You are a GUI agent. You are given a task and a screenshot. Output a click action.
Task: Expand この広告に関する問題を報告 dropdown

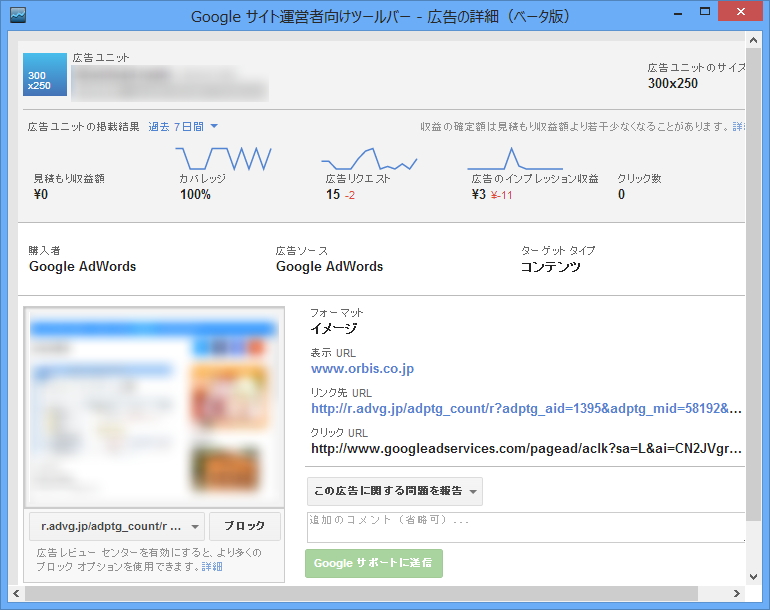tap(395, 491)
